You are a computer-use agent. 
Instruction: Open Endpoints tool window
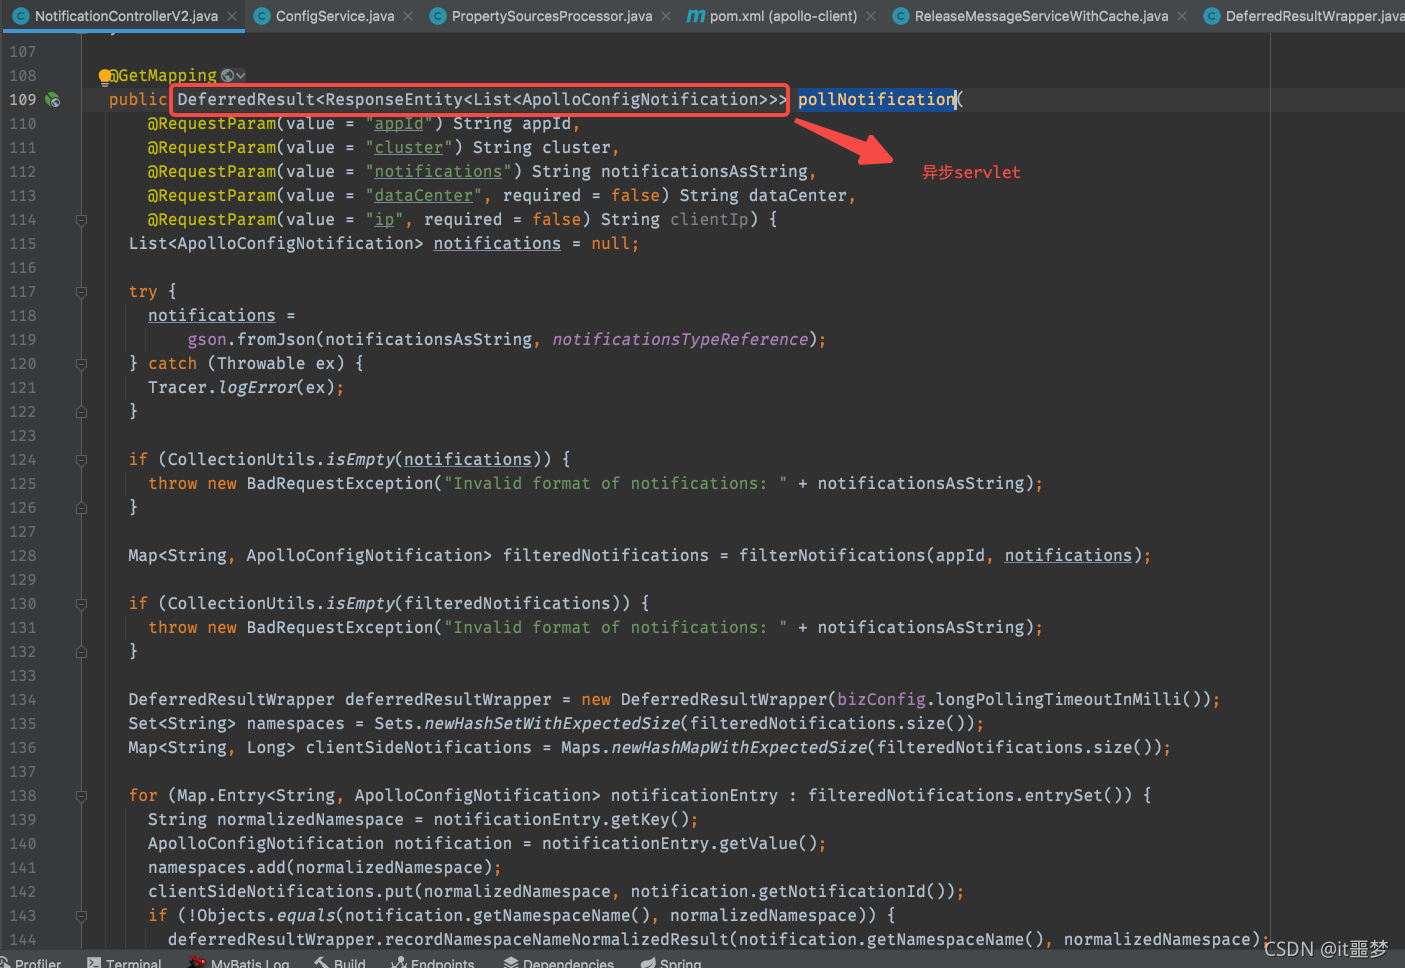pyautogui.click(x=433, y=963)
